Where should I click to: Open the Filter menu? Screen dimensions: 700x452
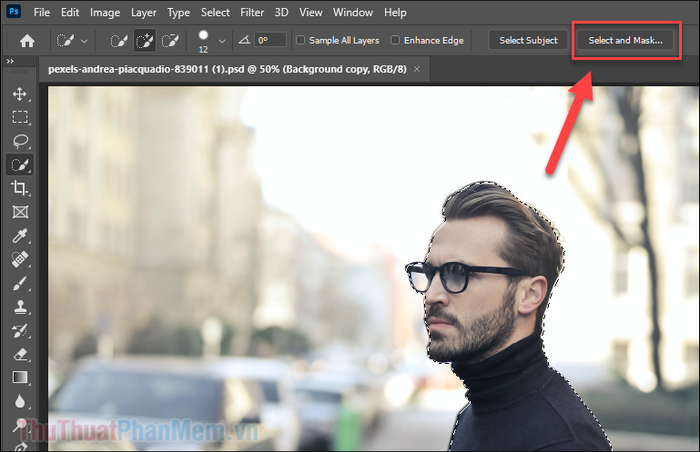pyautogui.click(x=252, y=13)
